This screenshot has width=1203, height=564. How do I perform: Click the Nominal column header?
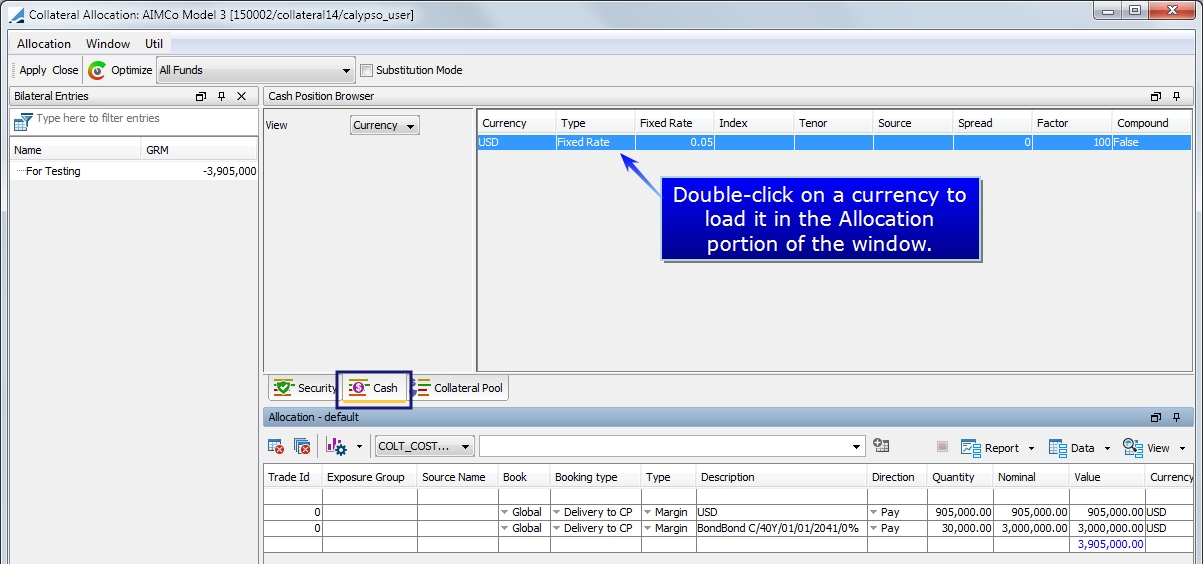(1033, 477)
